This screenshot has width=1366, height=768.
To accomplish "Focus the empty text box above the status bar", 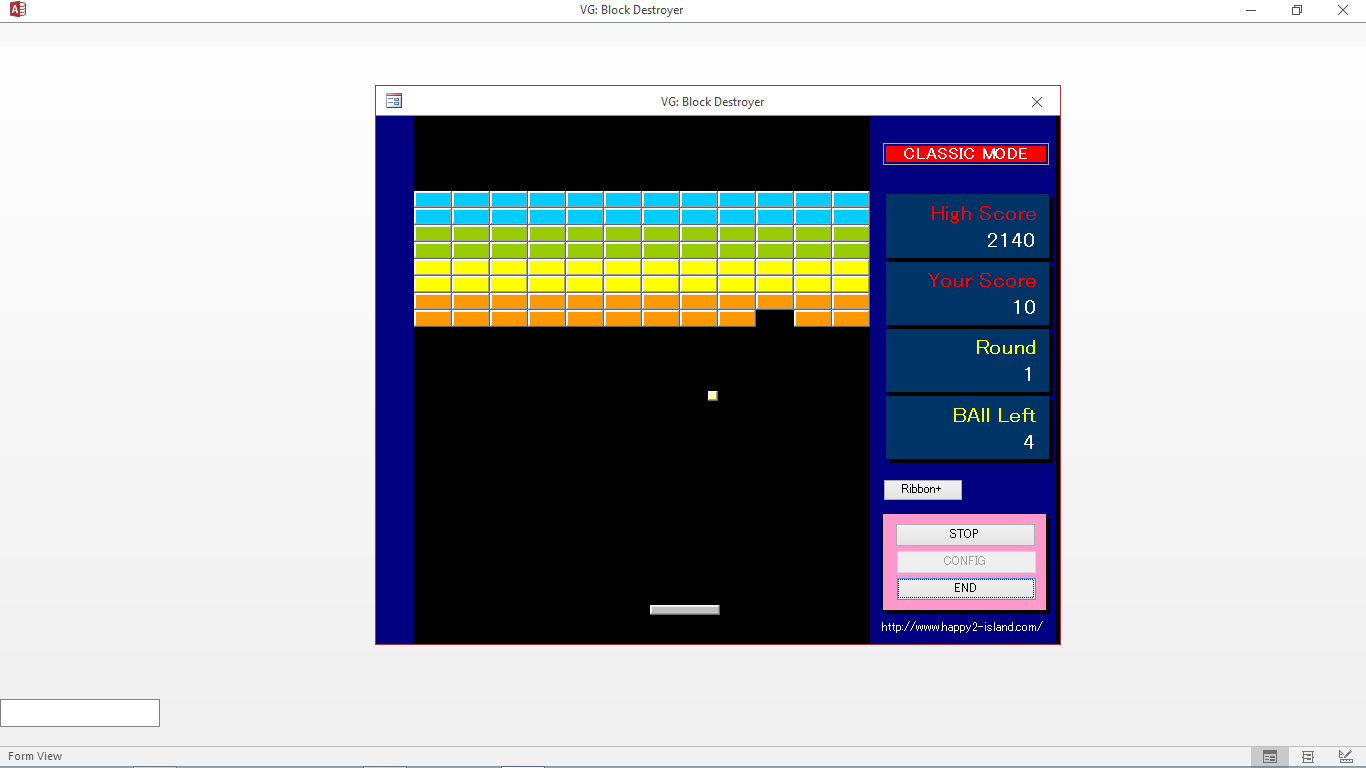I will tap(80, 713).
